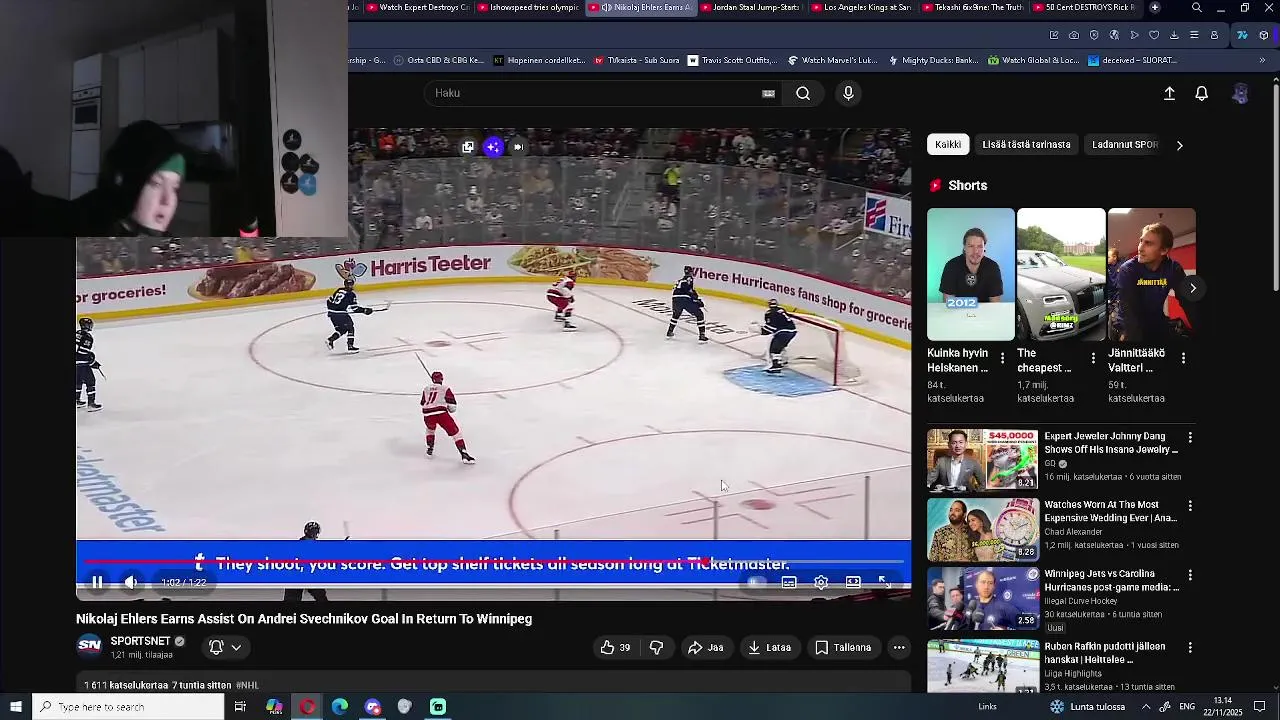The height and width of the screenshot is (720, 1280).
Task: Toggle autoplay switch in the player controls
Action: (757, 582)
